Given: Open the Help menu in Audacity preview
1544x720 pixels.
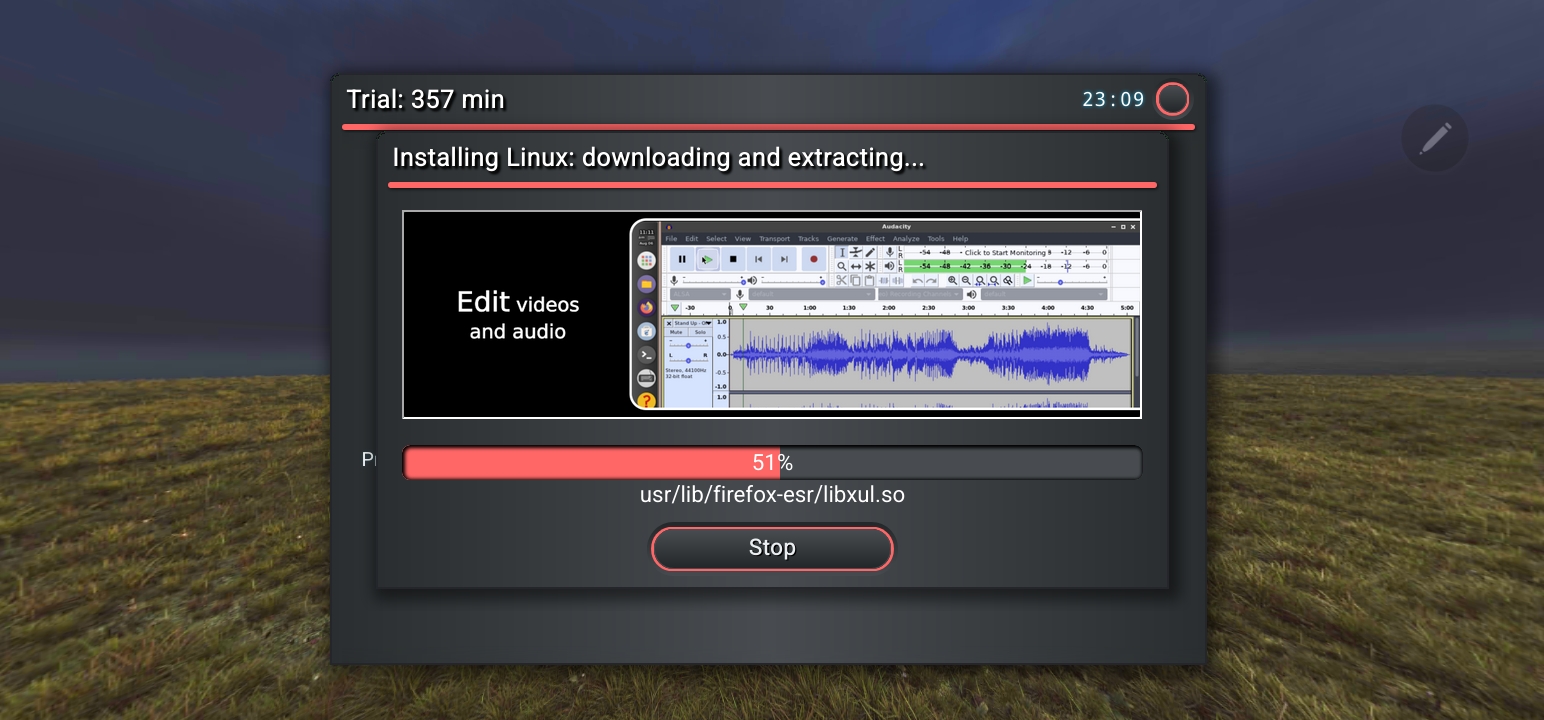Looking at the screenshot, I should coord(960,239).
